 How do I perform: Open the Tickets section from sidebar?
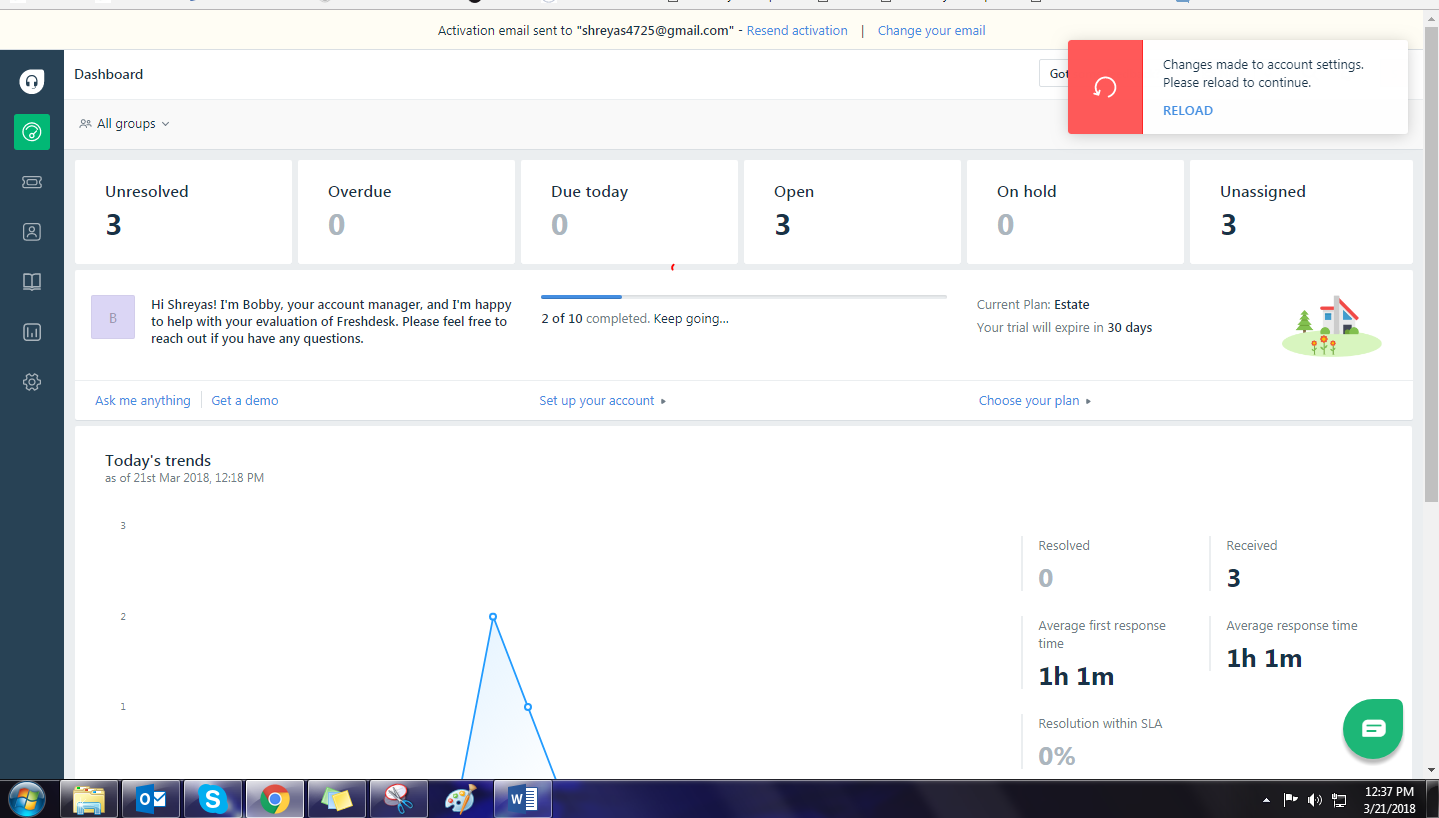coord(31,182)
